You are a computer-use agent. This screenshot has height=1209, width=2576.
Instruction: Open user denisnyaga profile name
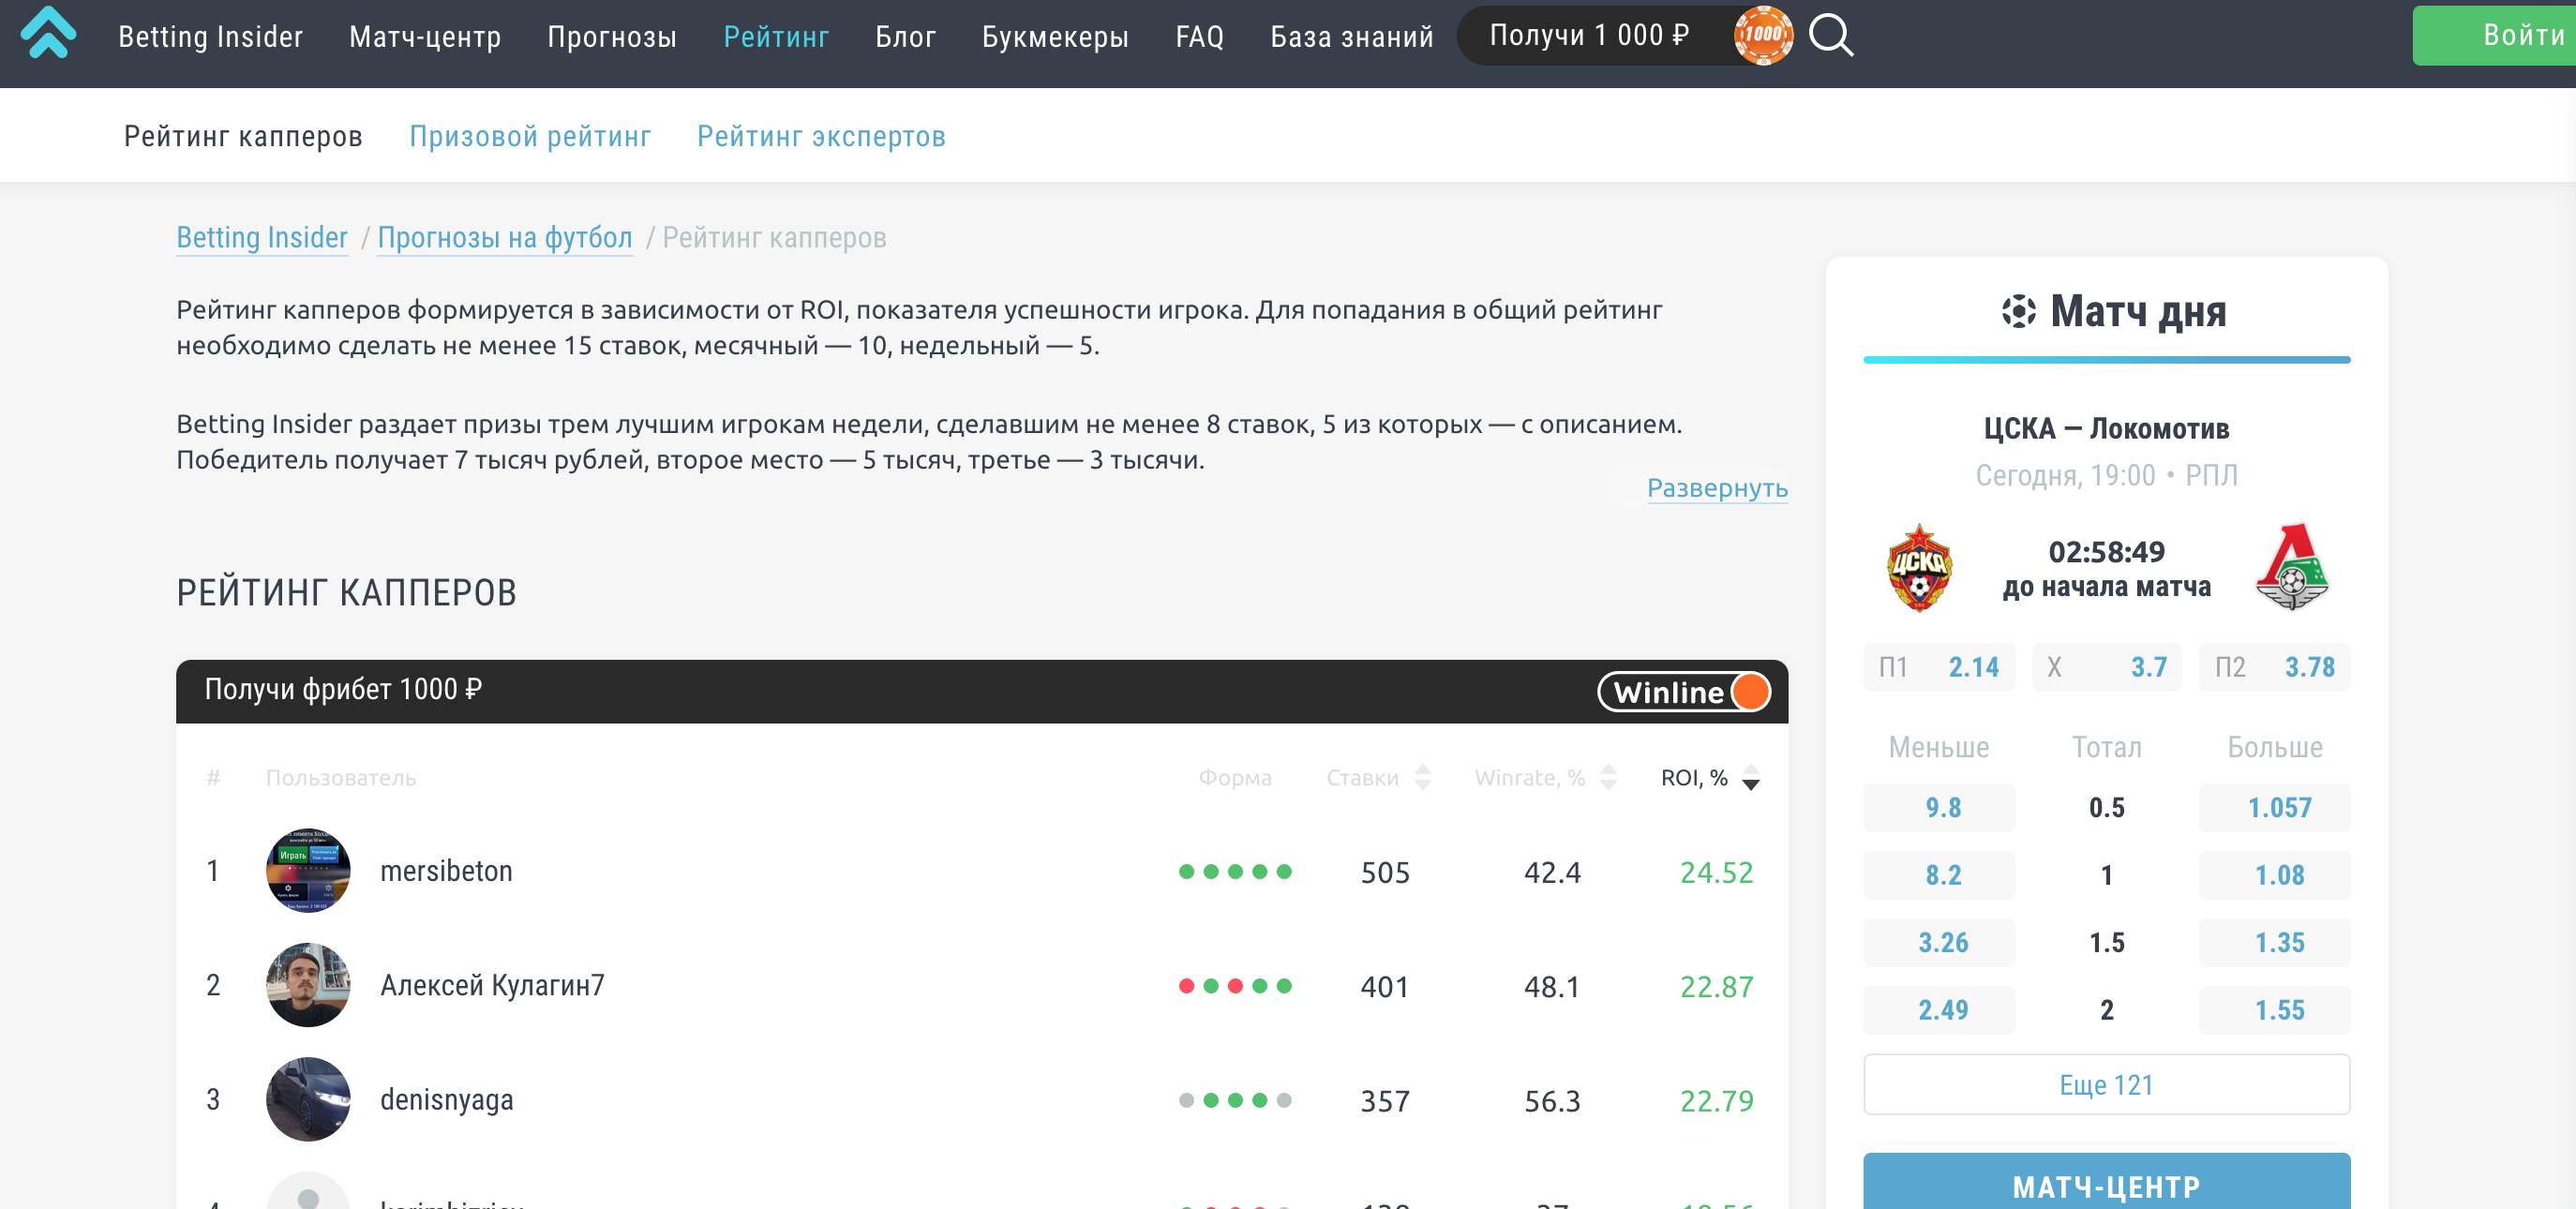tap(446, 1099)
